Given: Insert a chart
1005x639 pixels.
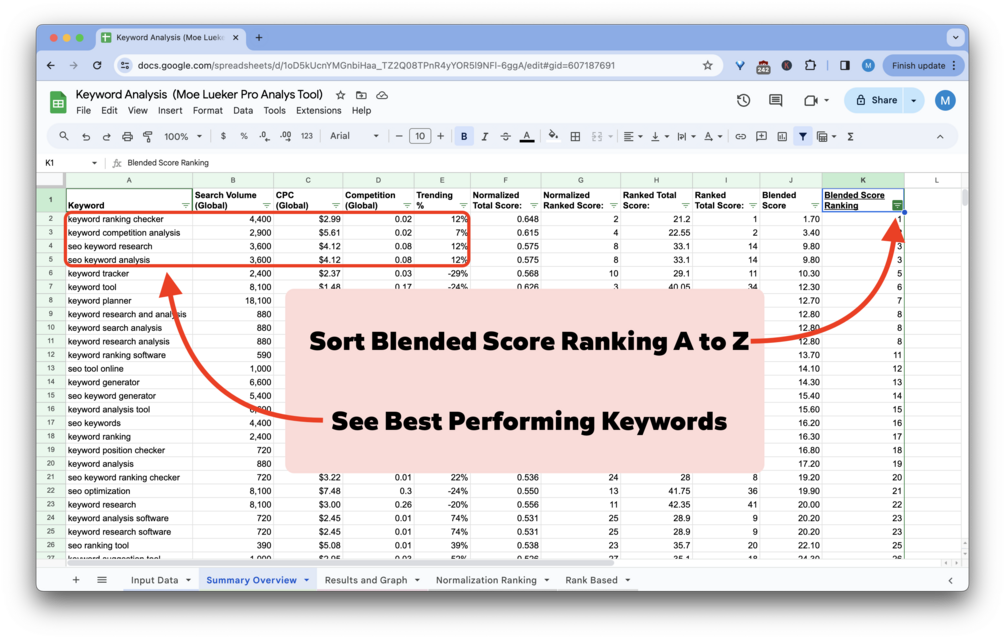Looking at the screenshot, I should [x=782, y=137].
